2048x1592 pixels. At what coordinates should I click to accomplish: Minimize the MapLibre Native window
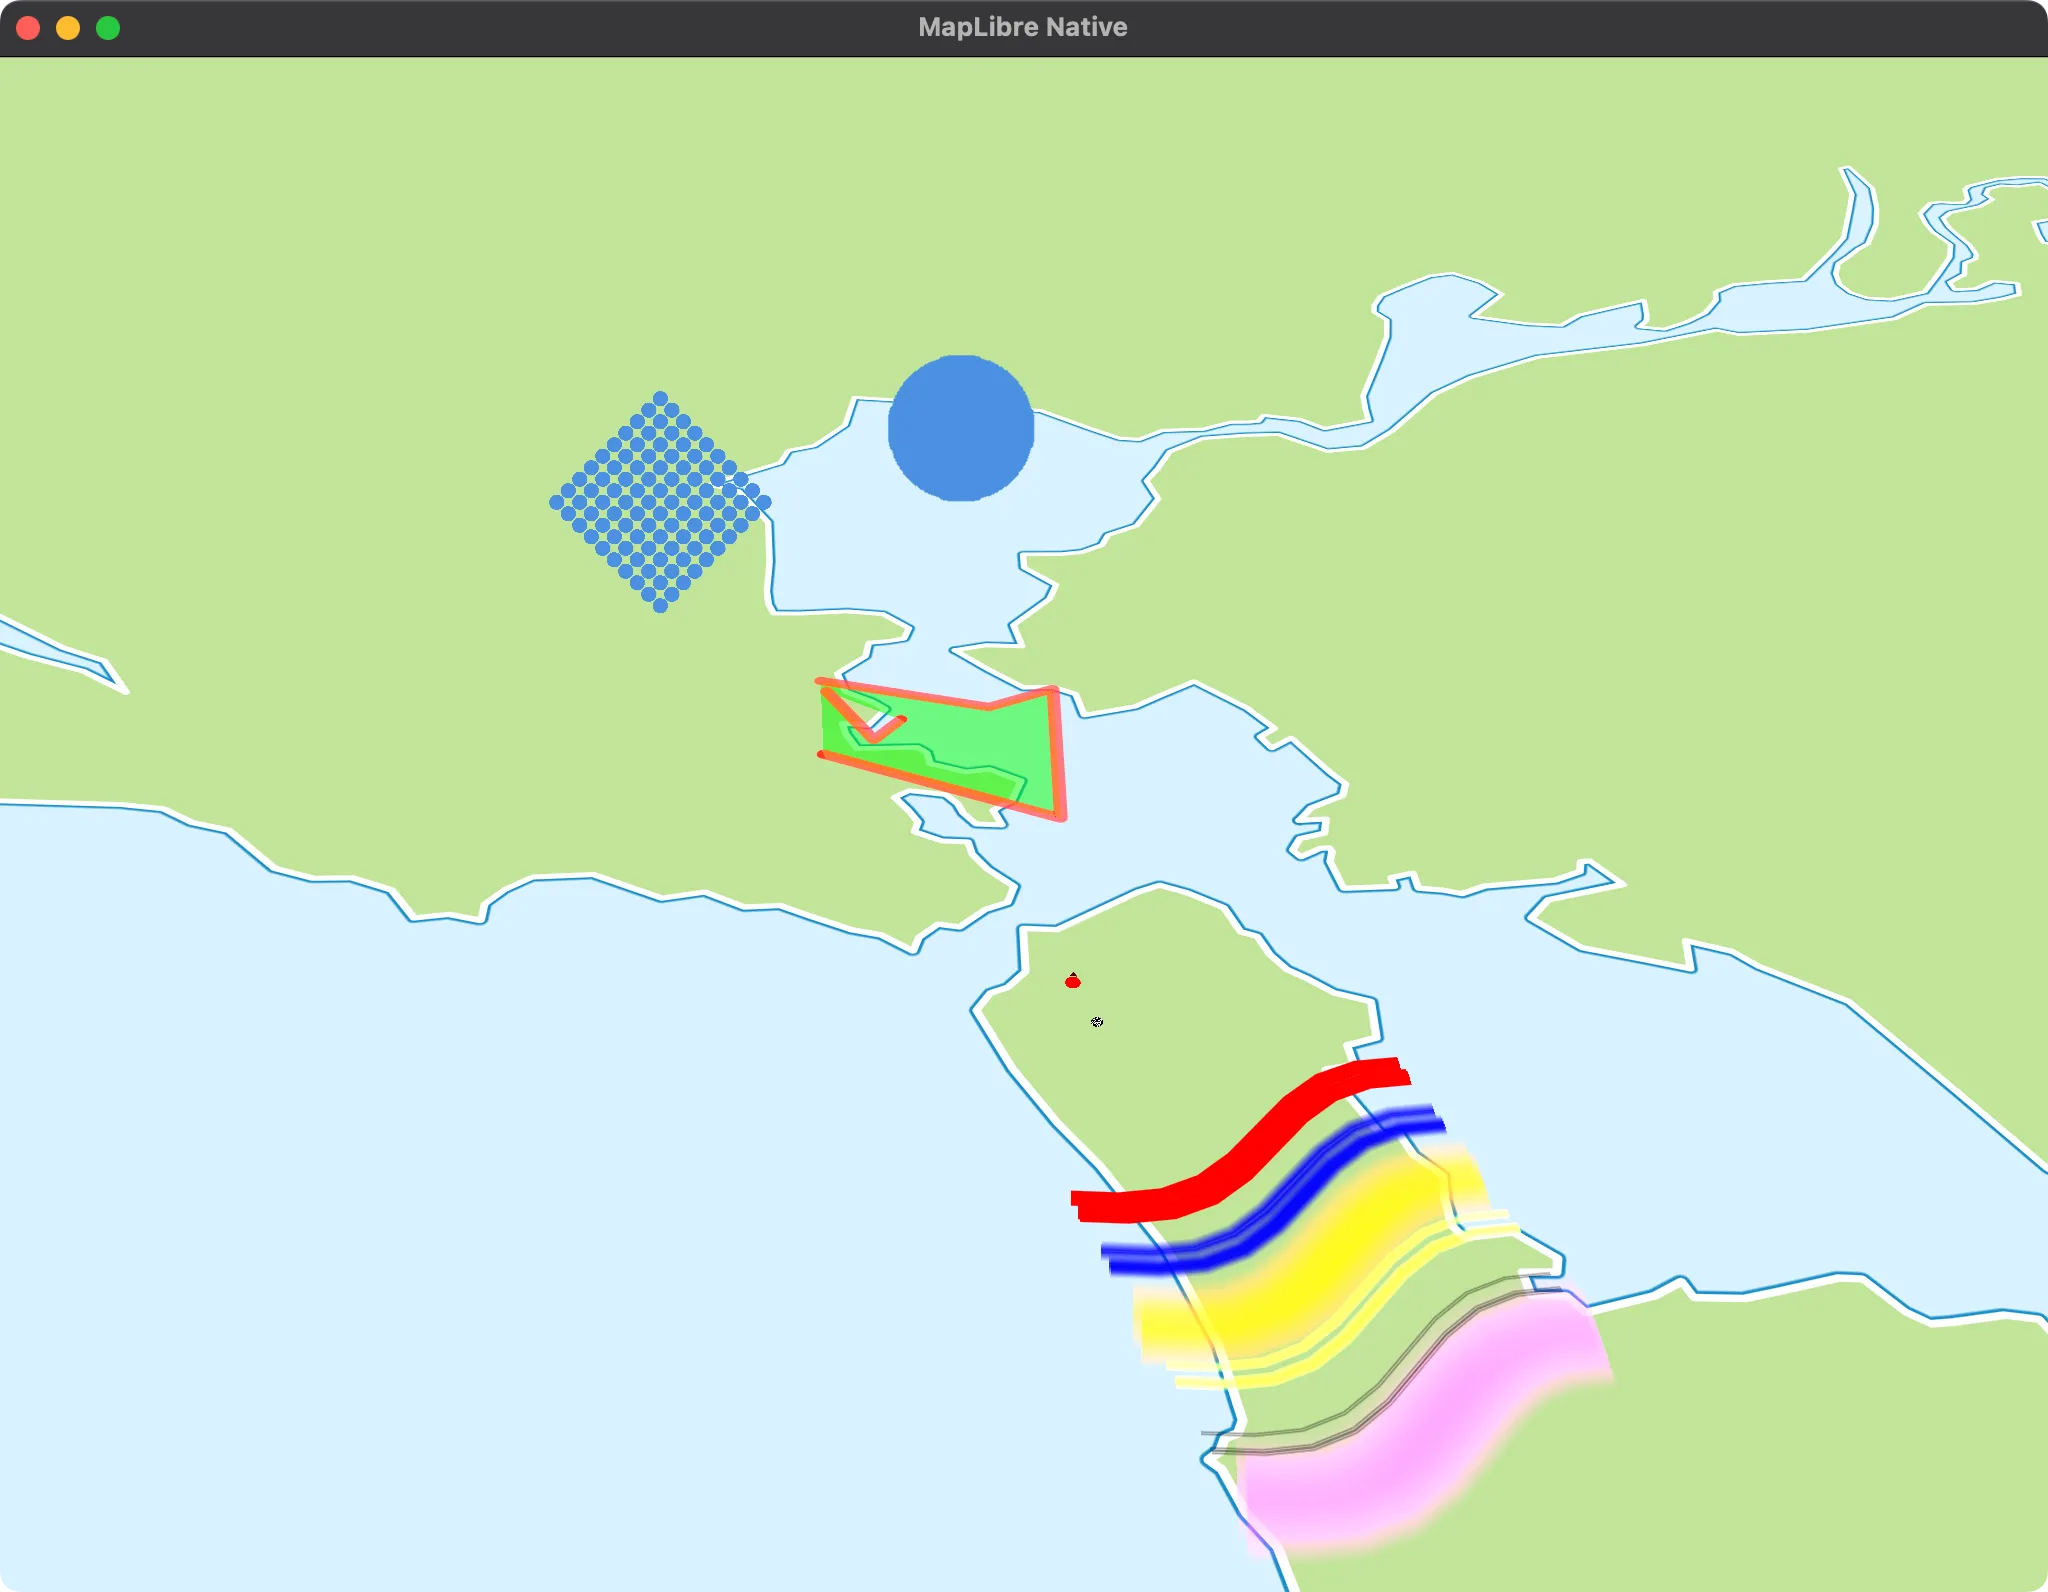tap(68, 28)
